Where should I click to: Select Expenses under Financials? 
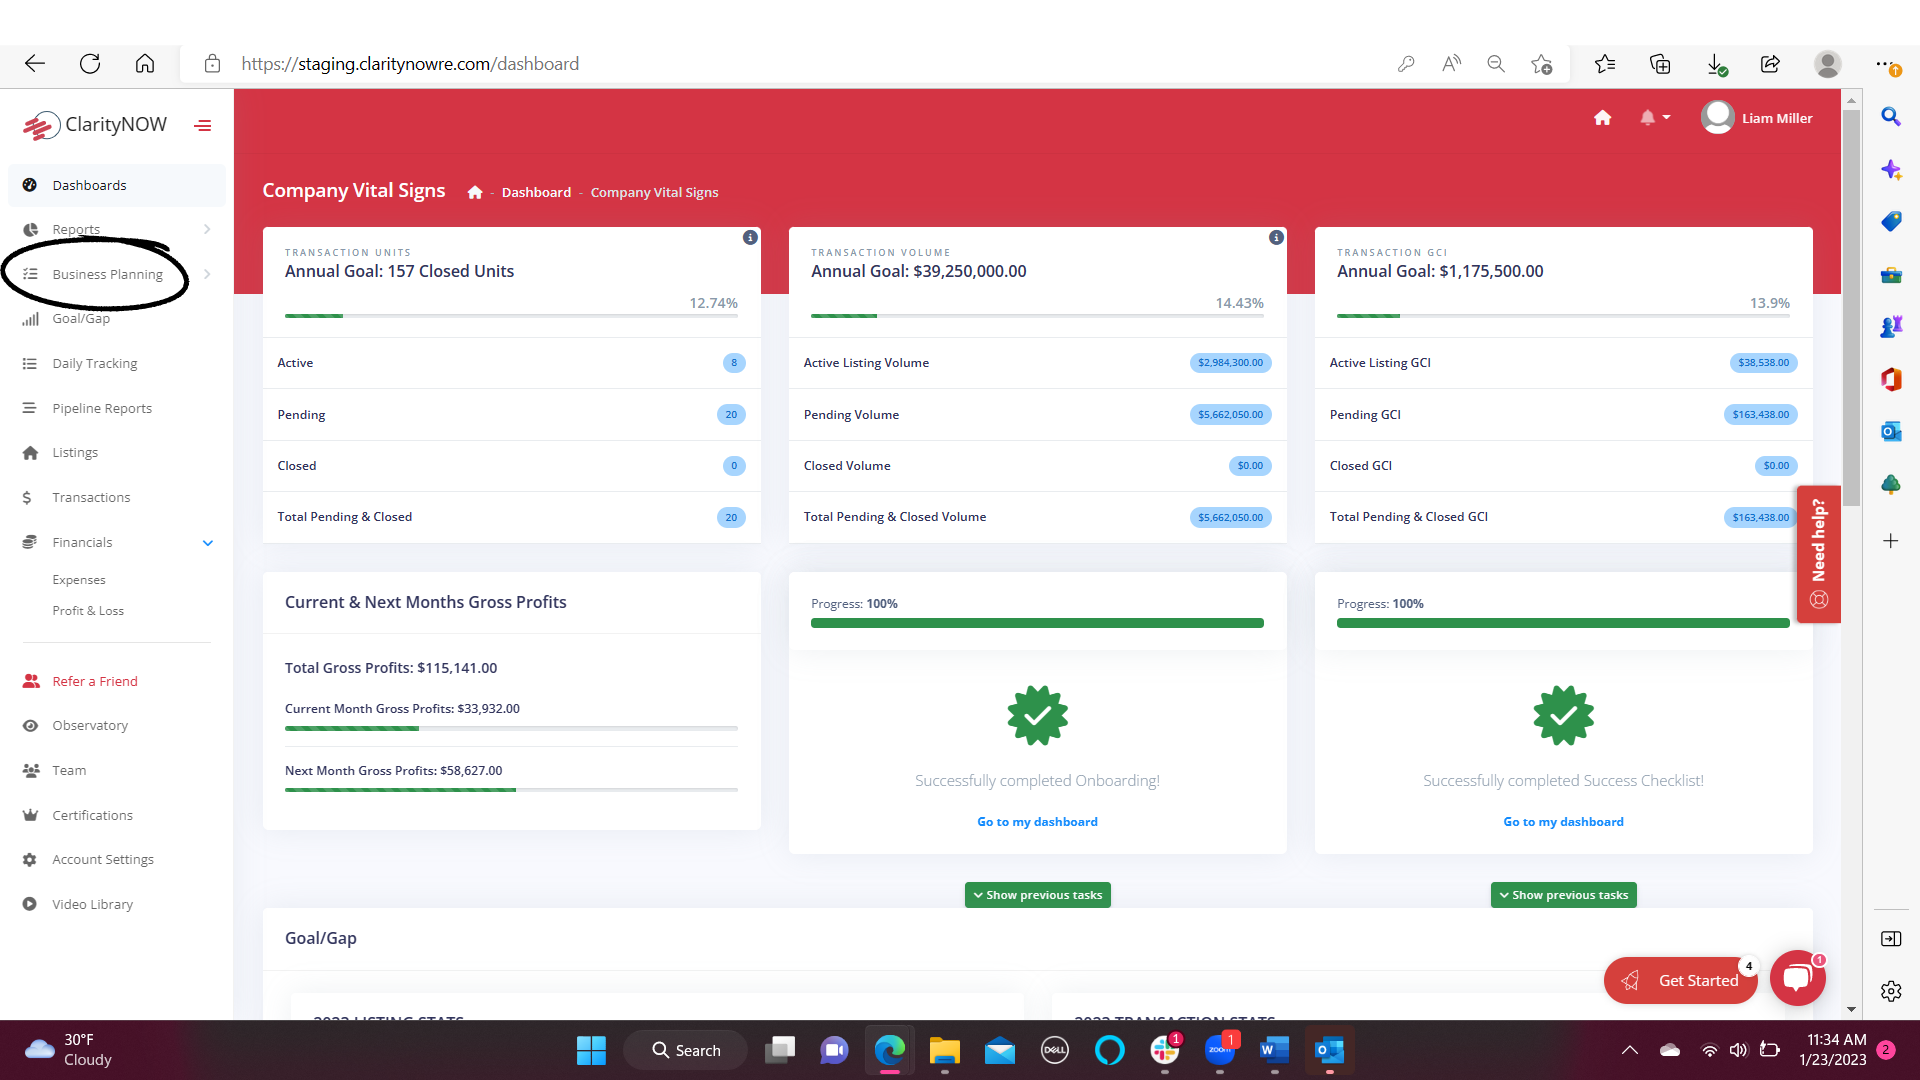coord(76,579)
